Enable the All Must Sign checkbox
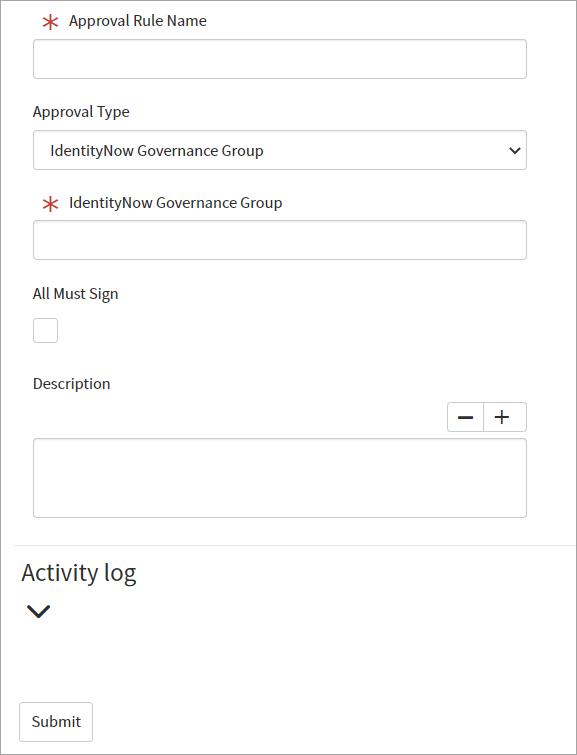The height and width of the screenshot is (755, 577). [x=45, y=330]
